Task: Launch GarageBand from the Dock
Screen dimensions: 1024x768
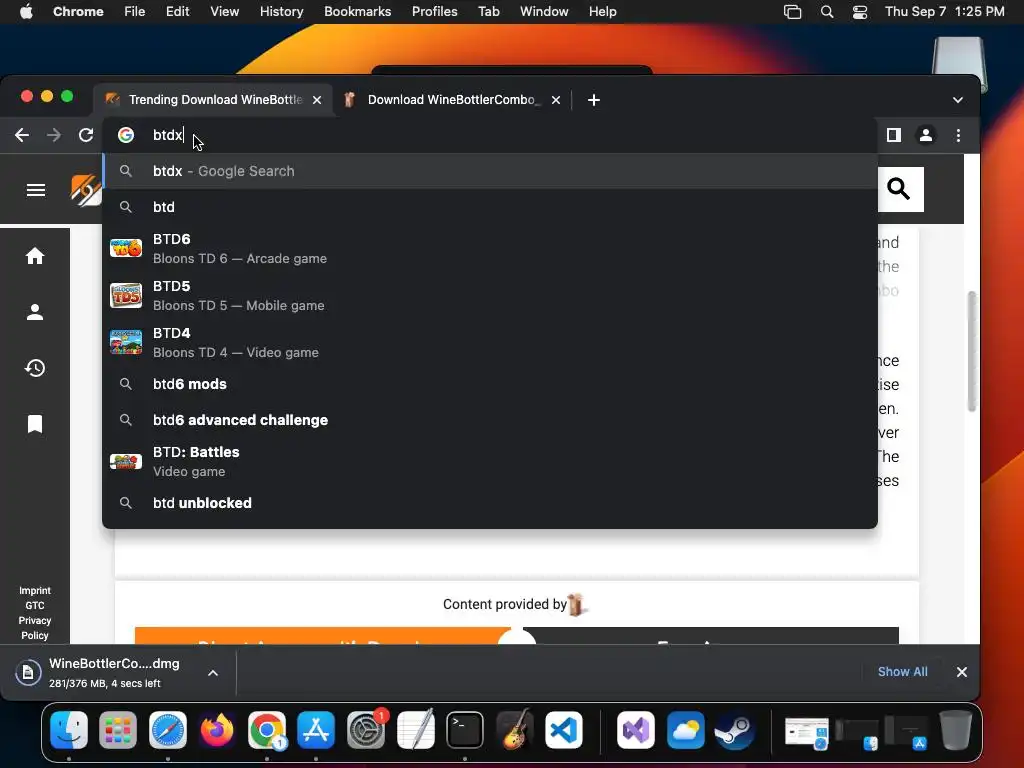Action: (515, 729)
